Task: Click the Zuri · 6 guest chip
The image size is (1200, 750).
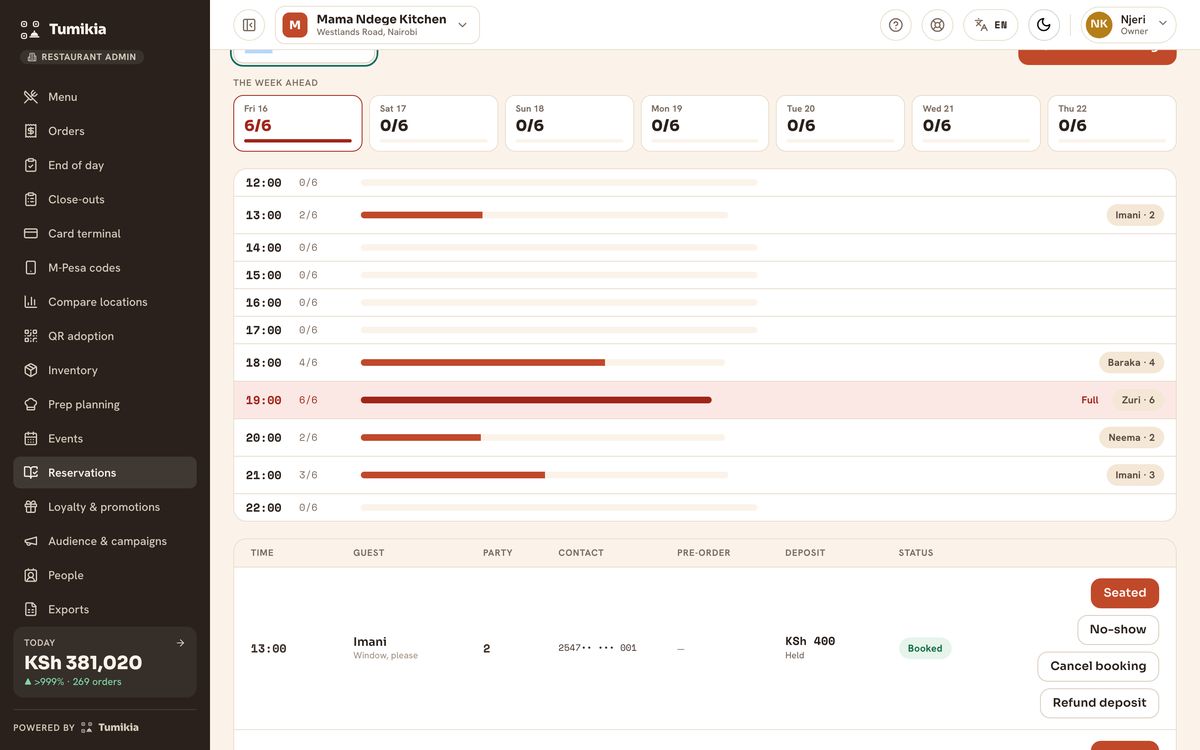Action: 1138,400
